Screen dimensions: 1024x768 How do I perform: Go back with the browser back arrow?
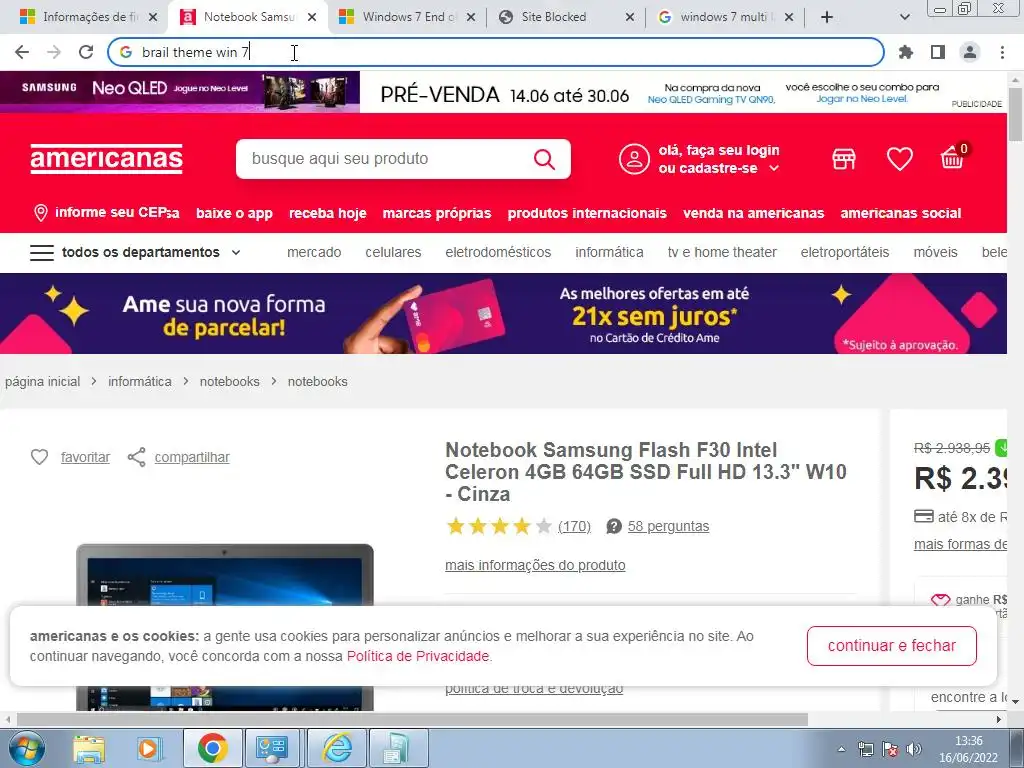(22, 52)
